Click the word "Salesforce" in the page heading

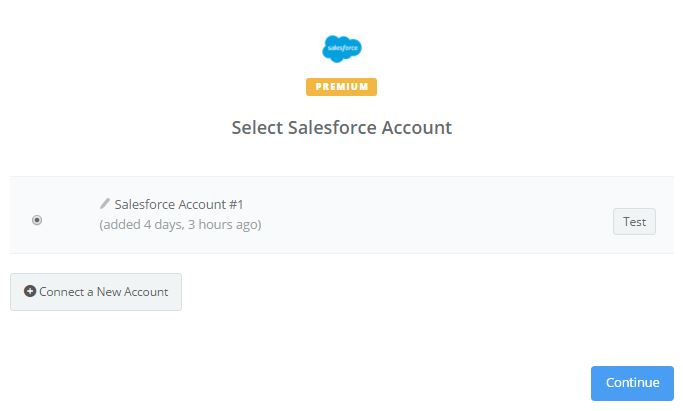pos(325,128)
